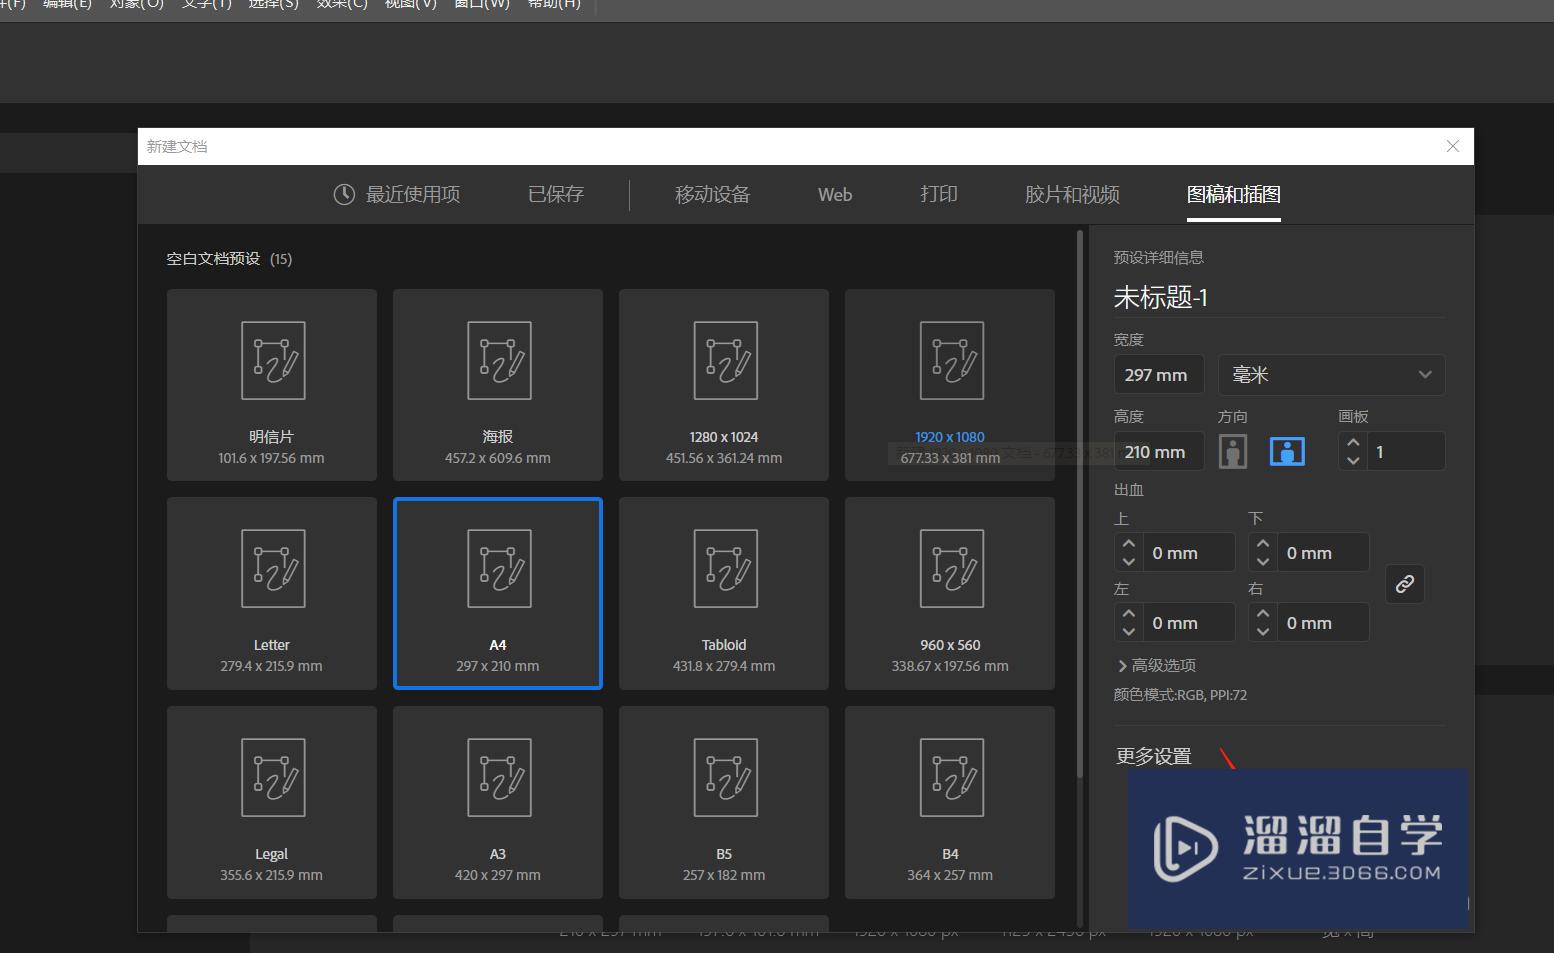This screenshot has width=1554, height=953.
Task: Click the 画板 number field
Action: tap(1404, 452)
